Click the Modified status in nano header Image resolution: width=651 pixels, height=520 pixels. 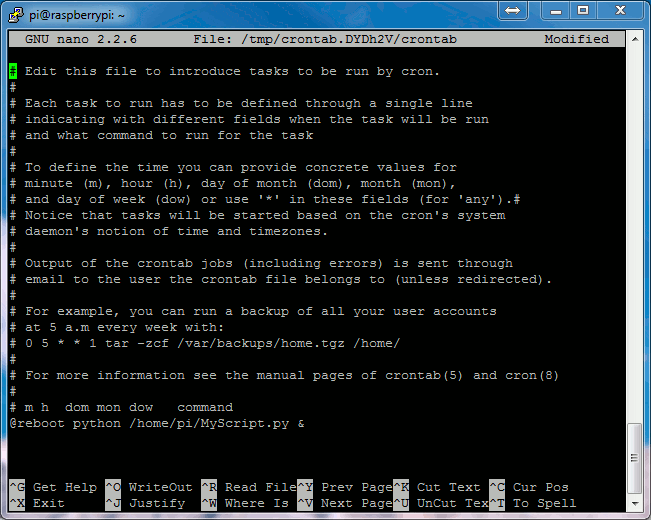point(576,39)
